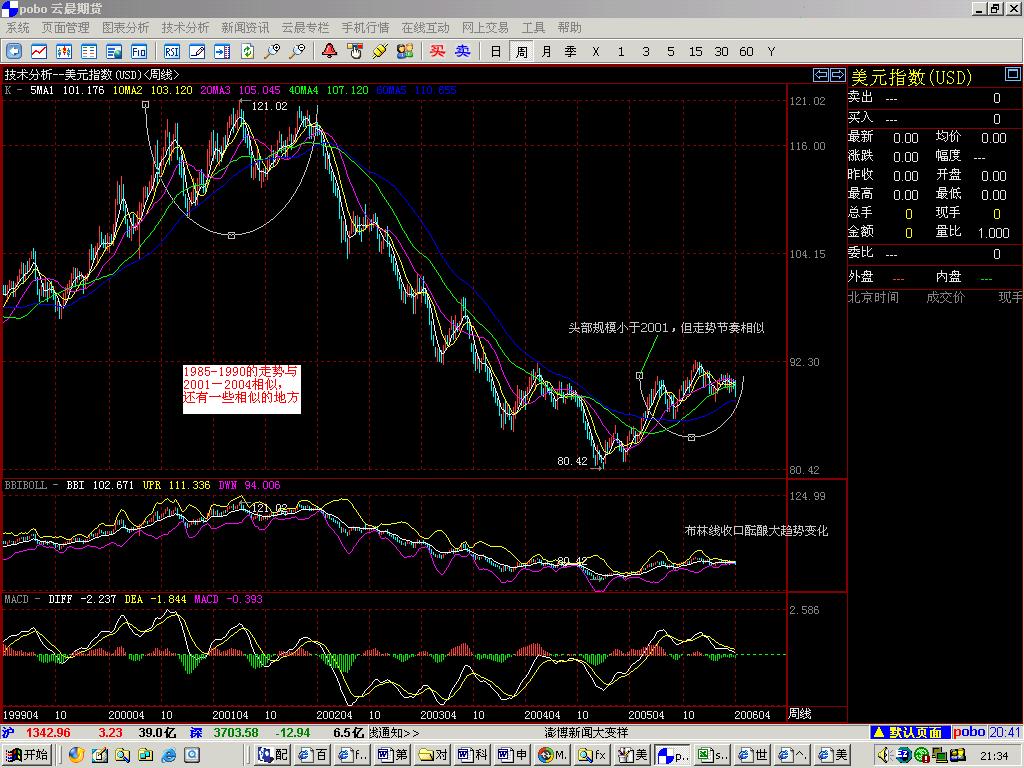Screen dimensions: 1024x768
Task: Open the Internet Explorer quick launch icon
Action: pos(168,755)
